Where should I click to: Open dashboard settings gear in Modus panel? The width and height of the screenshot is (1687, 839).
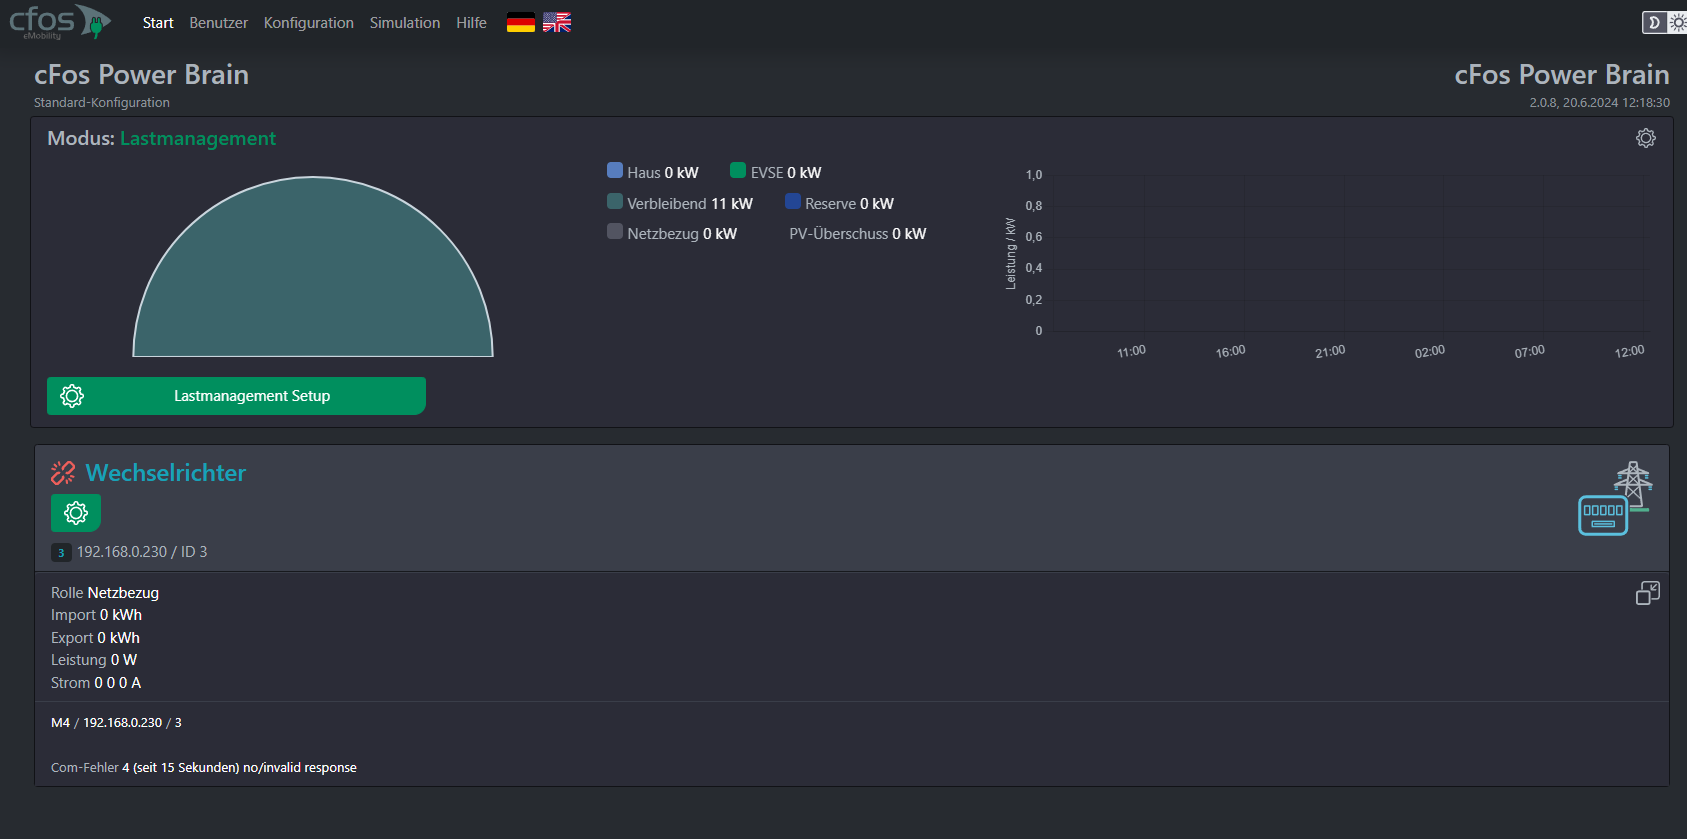click(1645, 138)
